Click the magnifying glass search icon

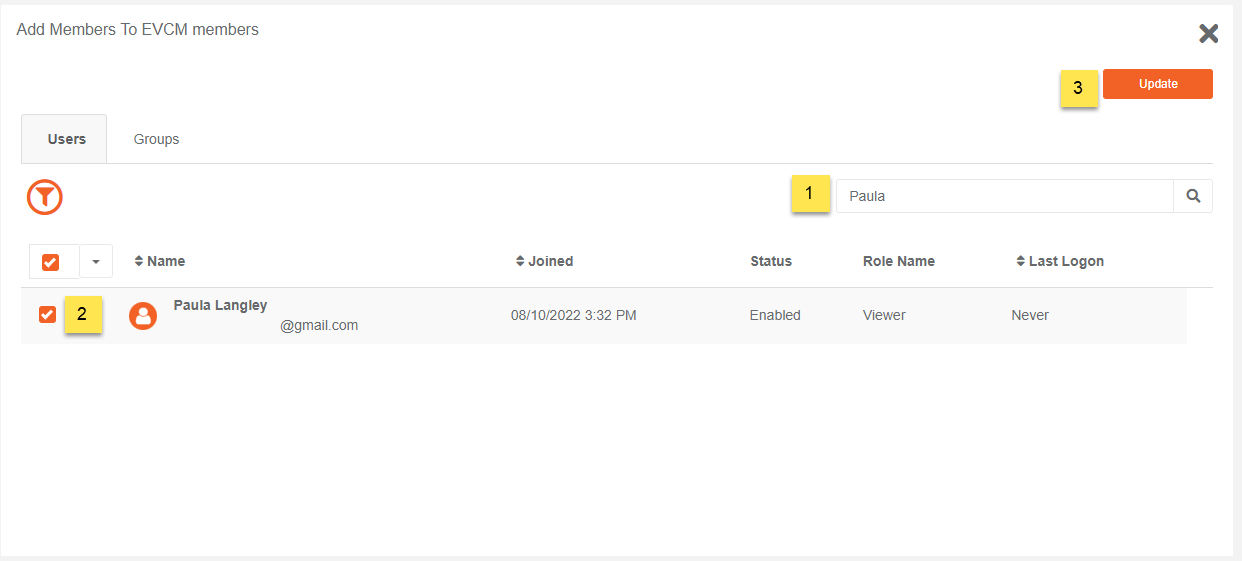(x=1193, y=196)
